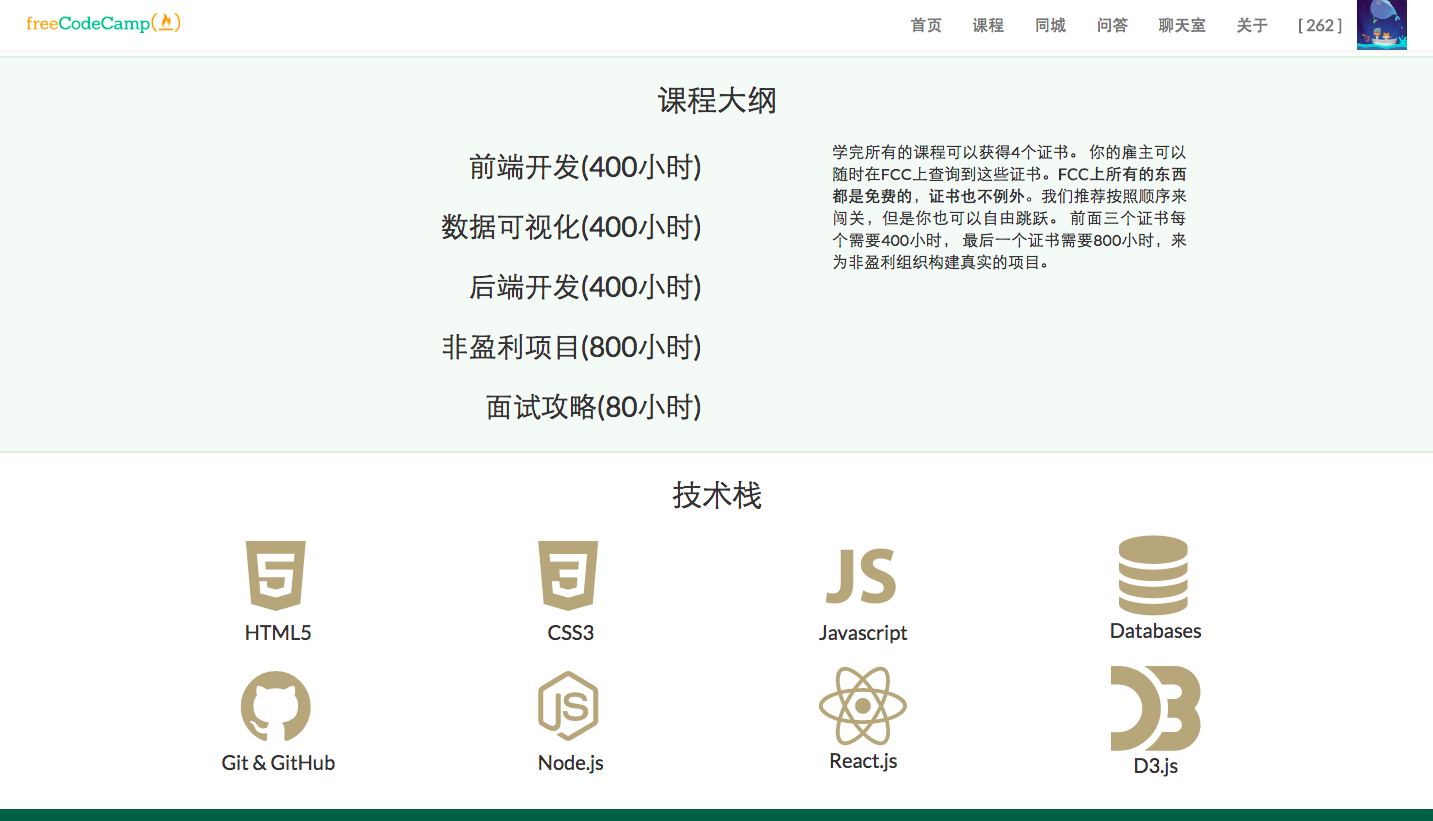Click the 关于 nav item

click(x=1252, y=25)
